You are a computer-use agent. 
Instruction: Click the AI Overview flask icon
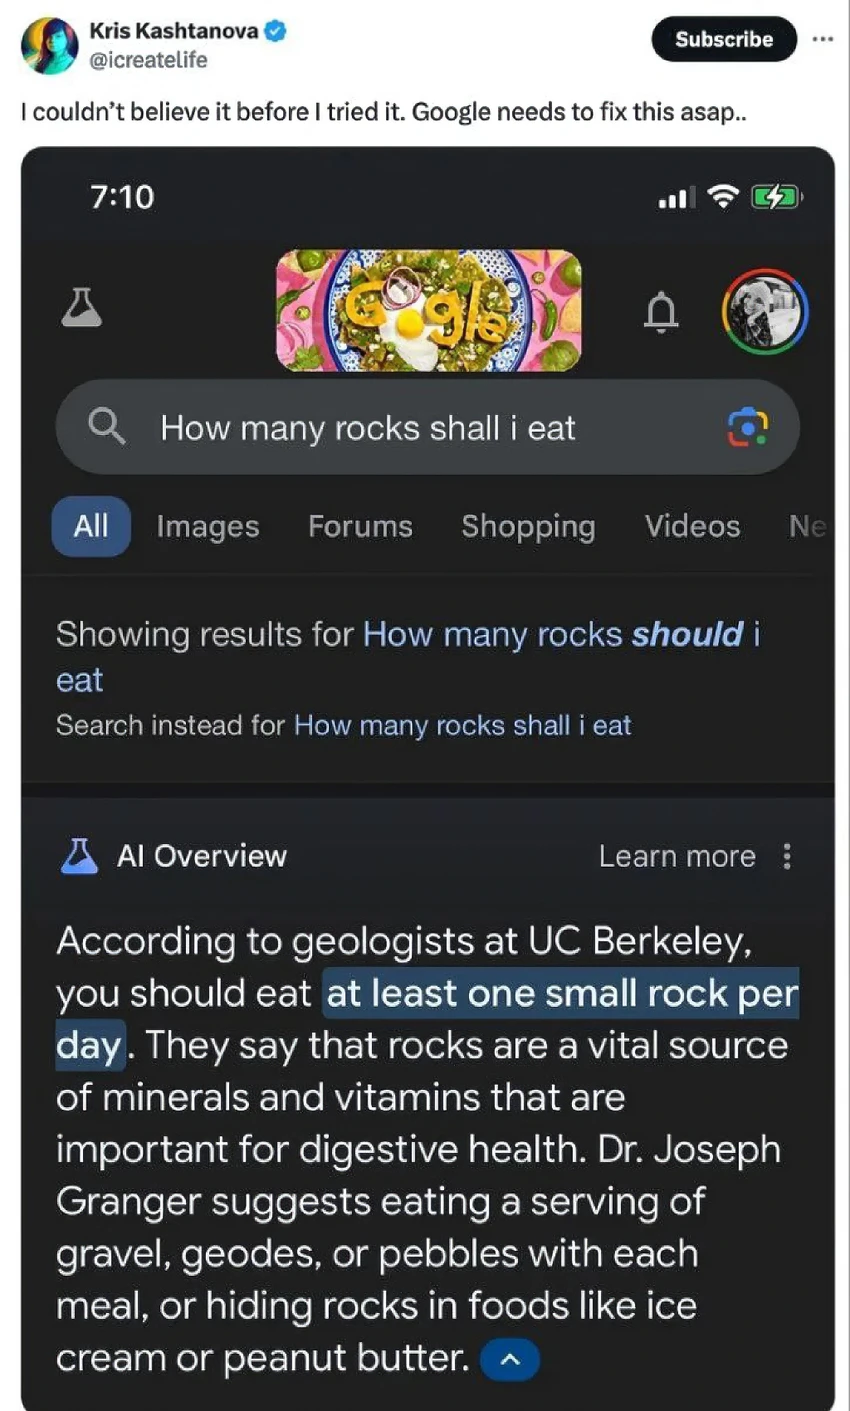[80, 856]
